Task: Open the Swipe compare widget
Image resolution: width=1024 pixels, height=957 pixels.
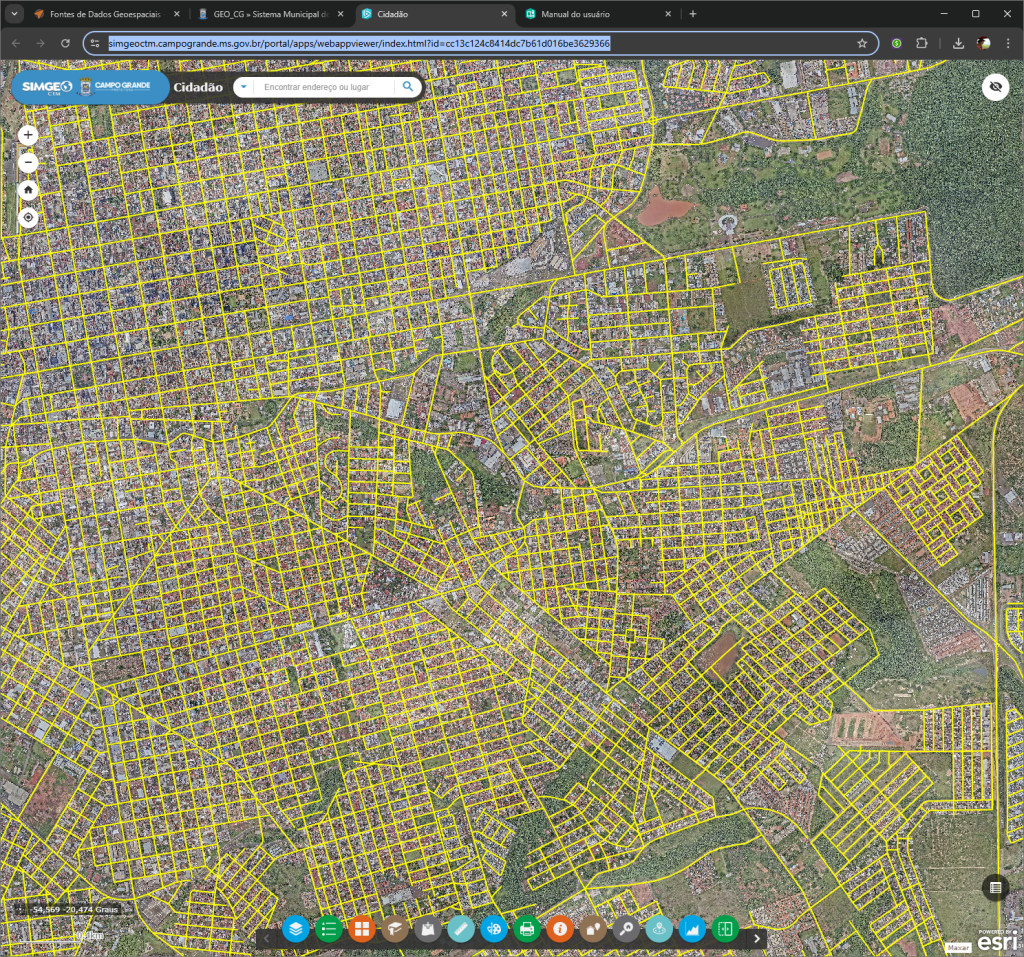Action: tap(725, 929)
